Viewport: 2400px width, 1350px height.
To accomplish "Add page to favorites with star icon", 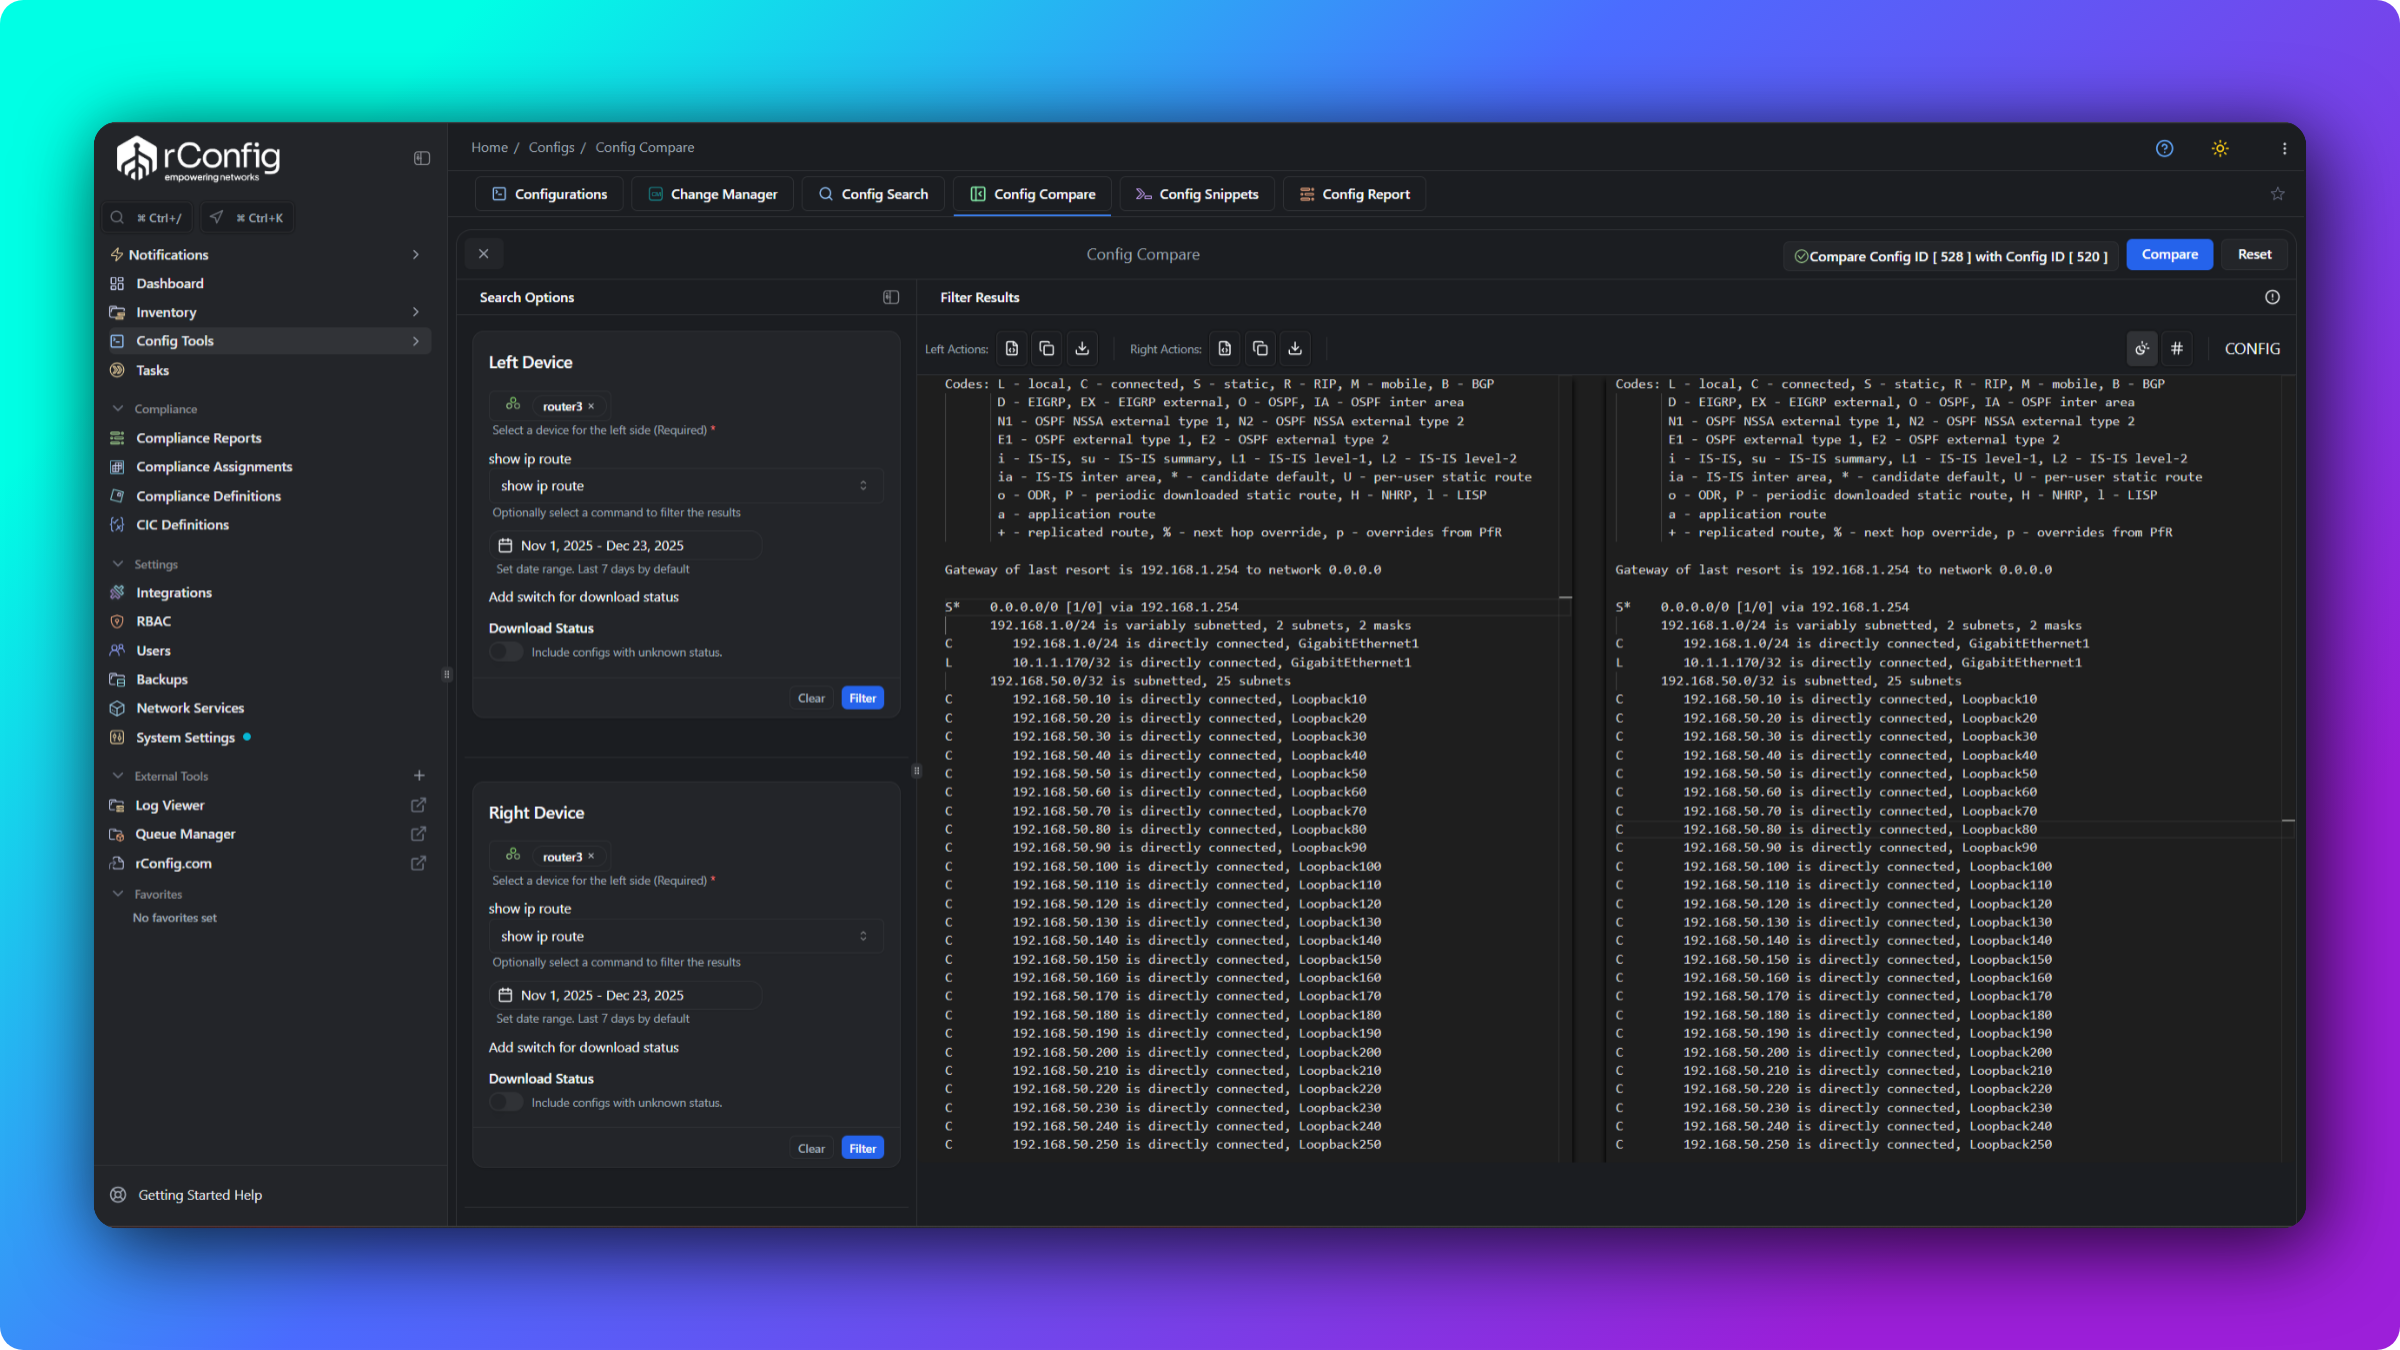I will pyautogui.click(x=2277, y=194).
